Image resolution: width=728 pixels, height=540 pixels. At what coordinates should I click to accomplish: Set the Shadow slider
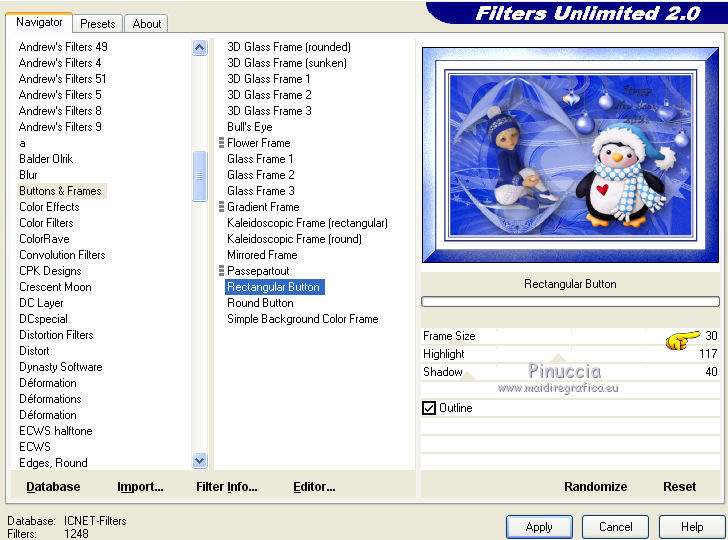coord(570,372)
